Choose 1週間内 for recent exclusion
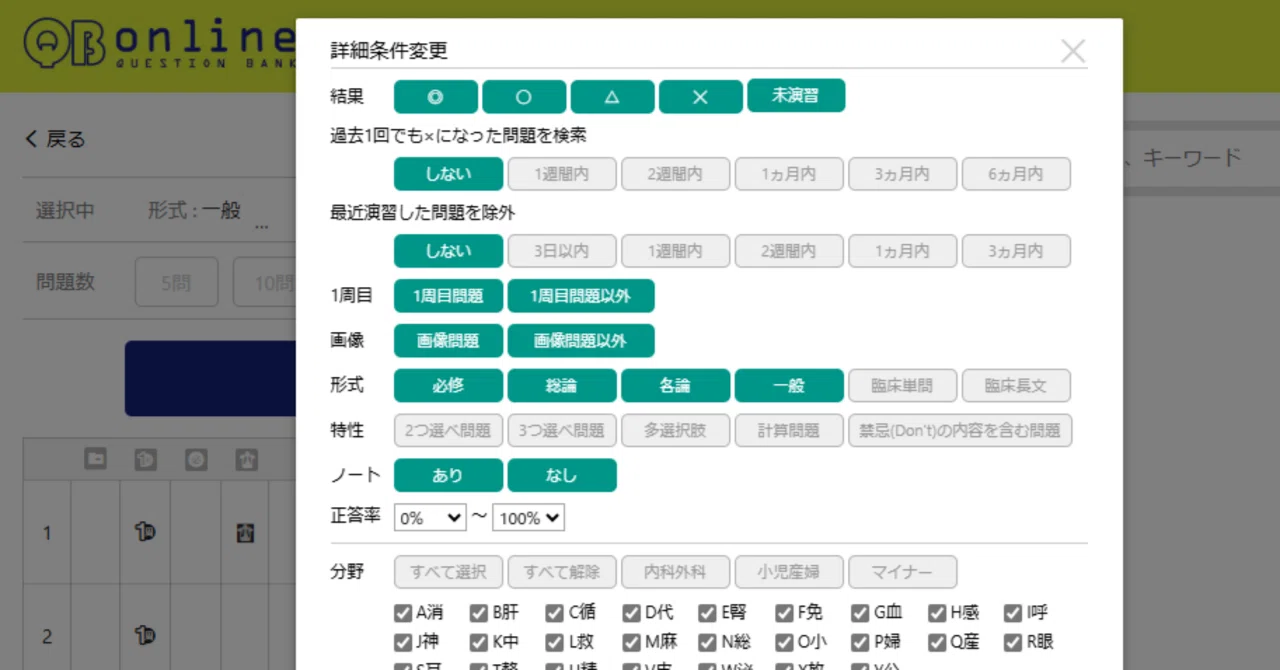Viewport: 1280px width, 670px height. click(x=675, y=251)
